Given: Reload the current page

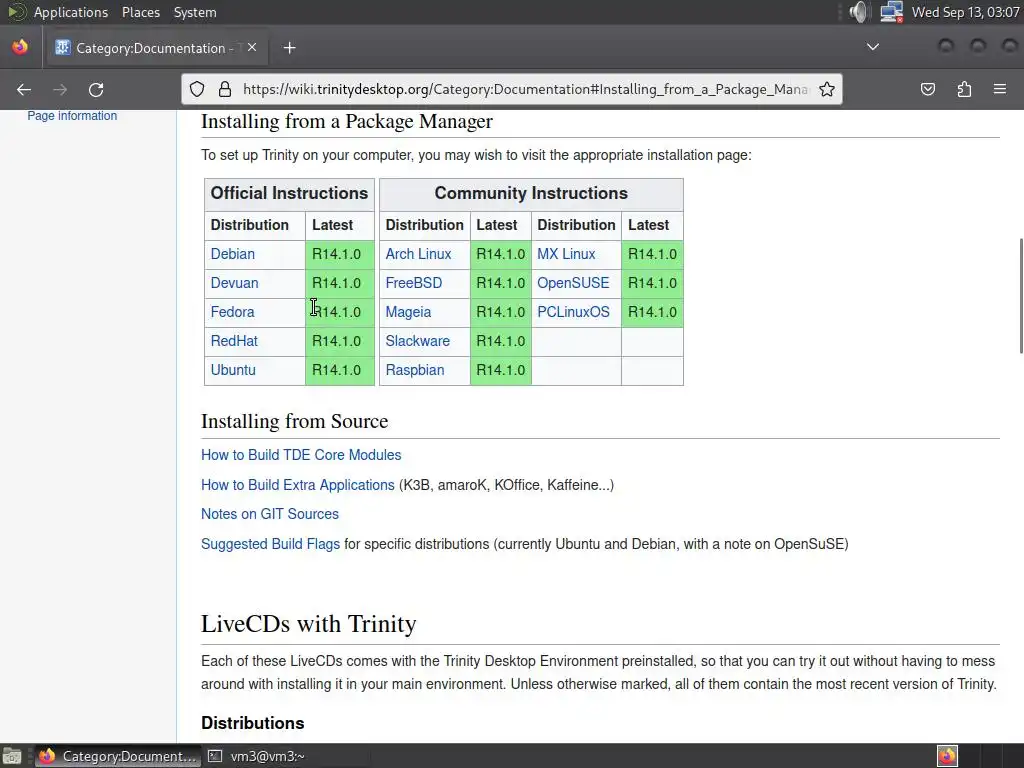Looking at the screenshot, I should pyautogui.click(x=96, y=89).
